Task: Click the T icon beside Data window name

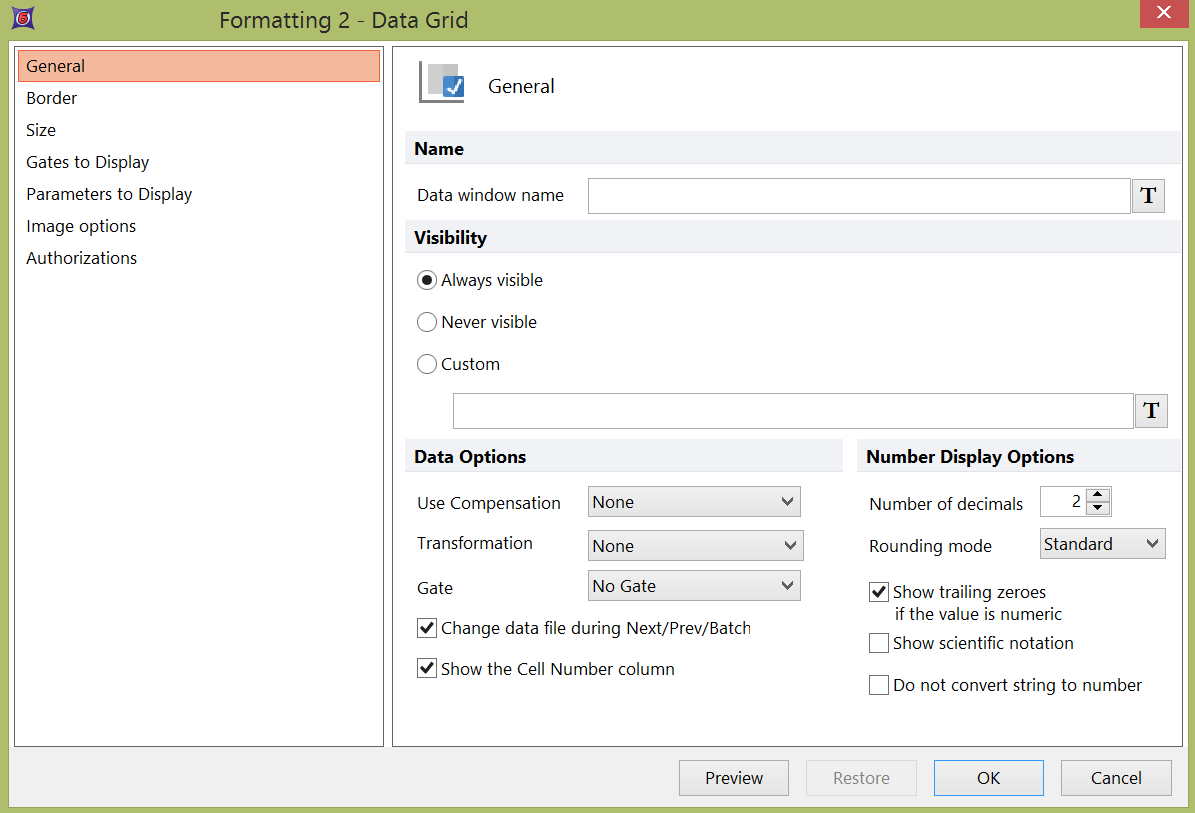Action: (1148, 196)
